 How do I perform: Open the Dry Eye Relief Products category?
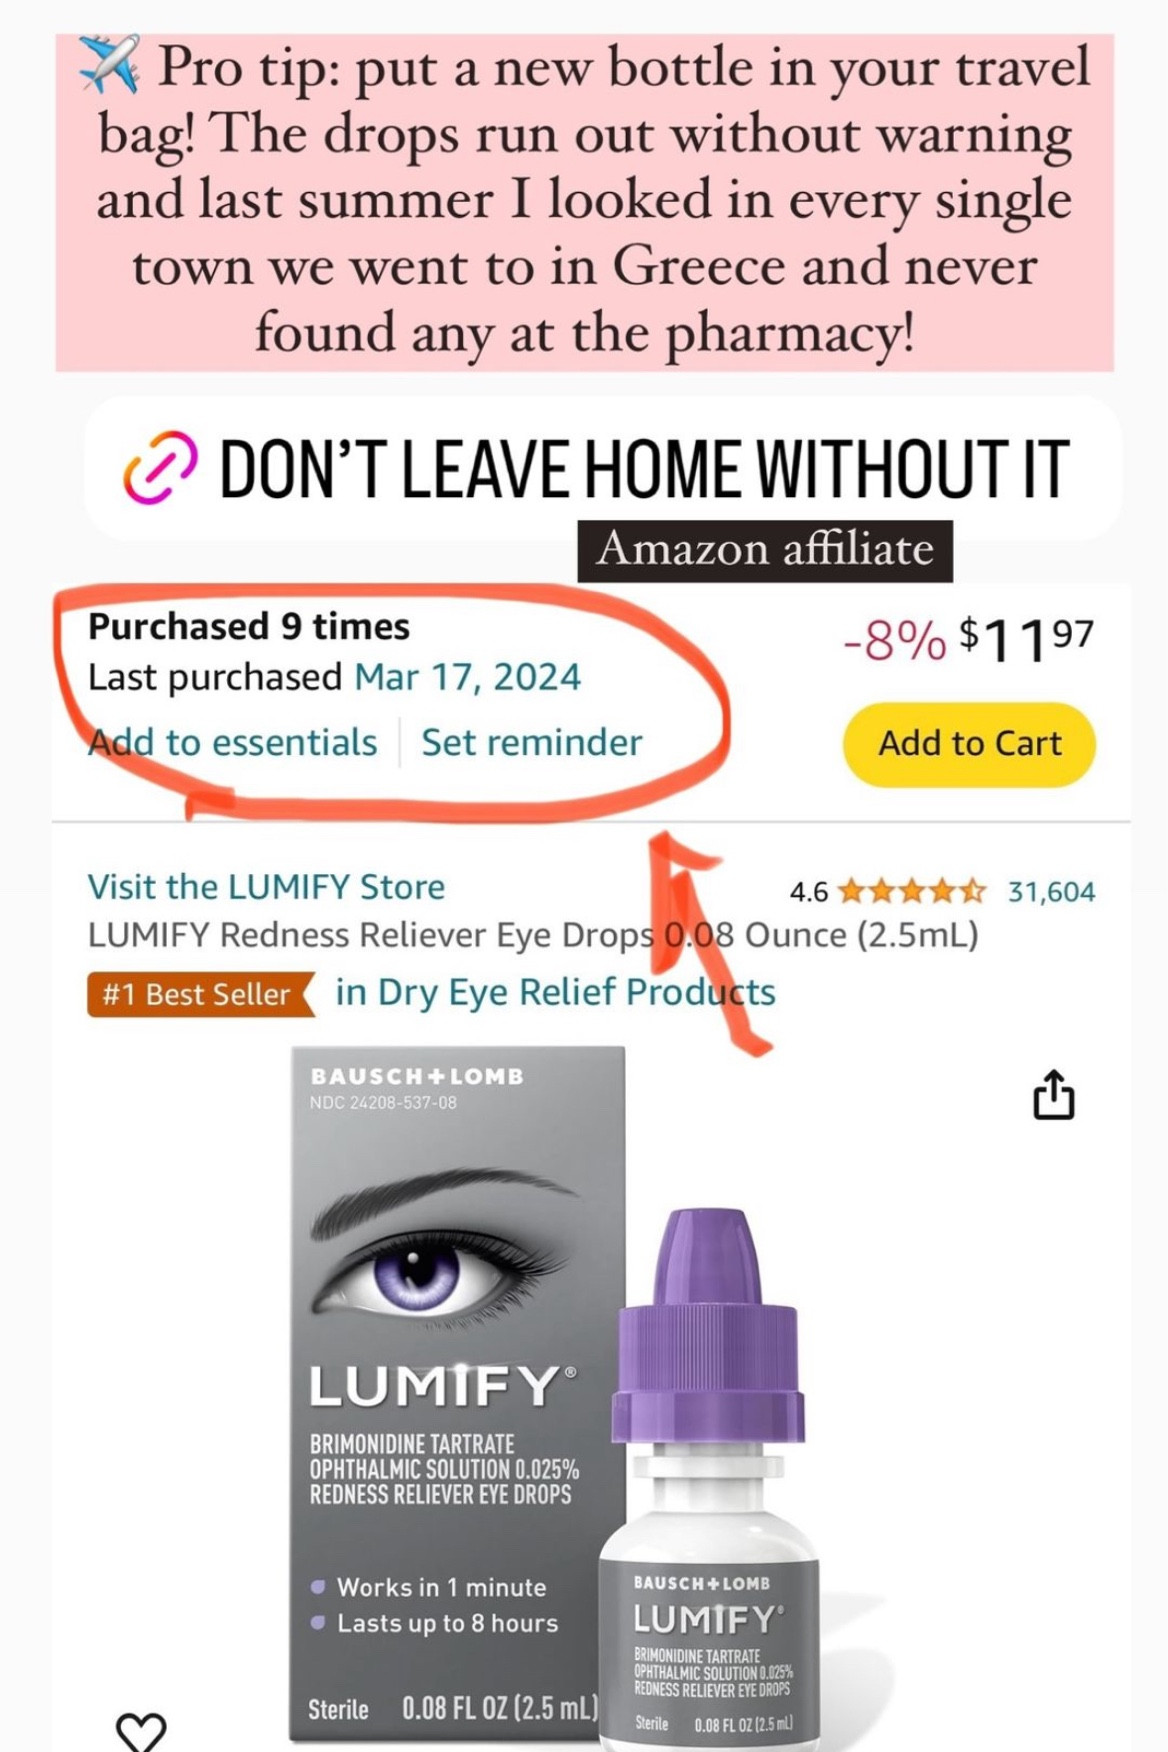[555, 992]
